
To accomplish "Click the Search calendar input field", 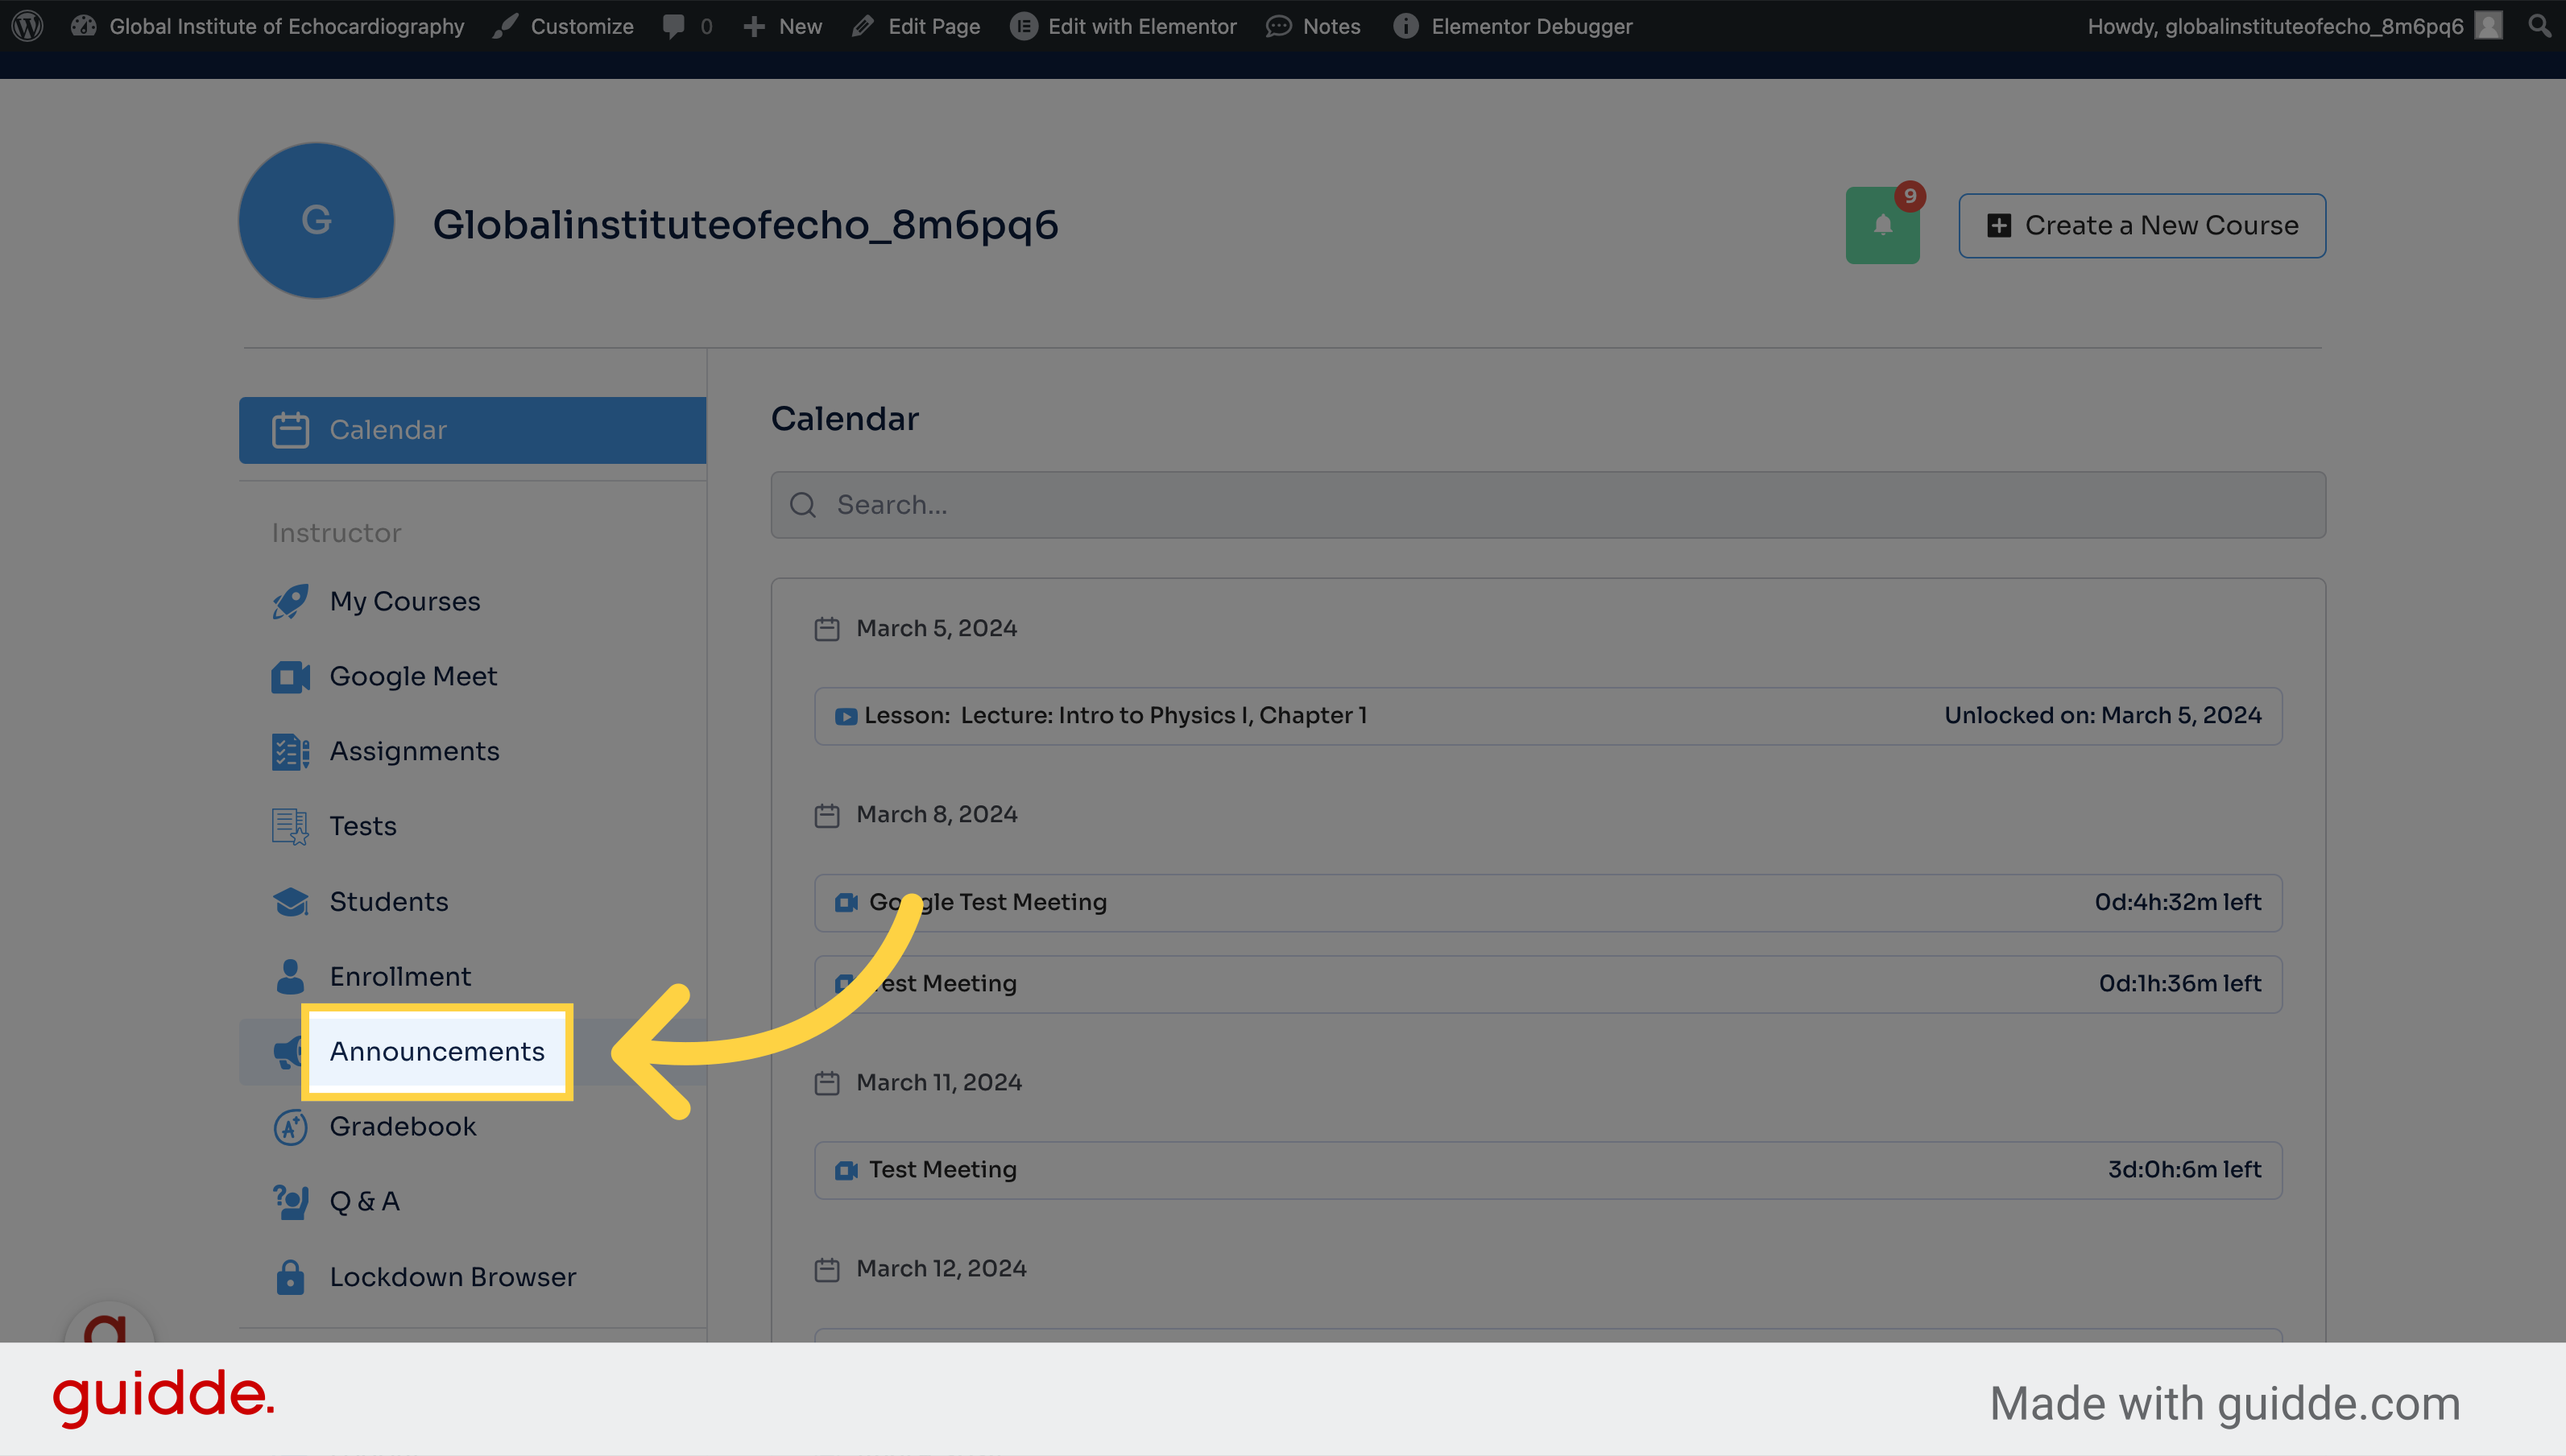I will [1546, 503].
